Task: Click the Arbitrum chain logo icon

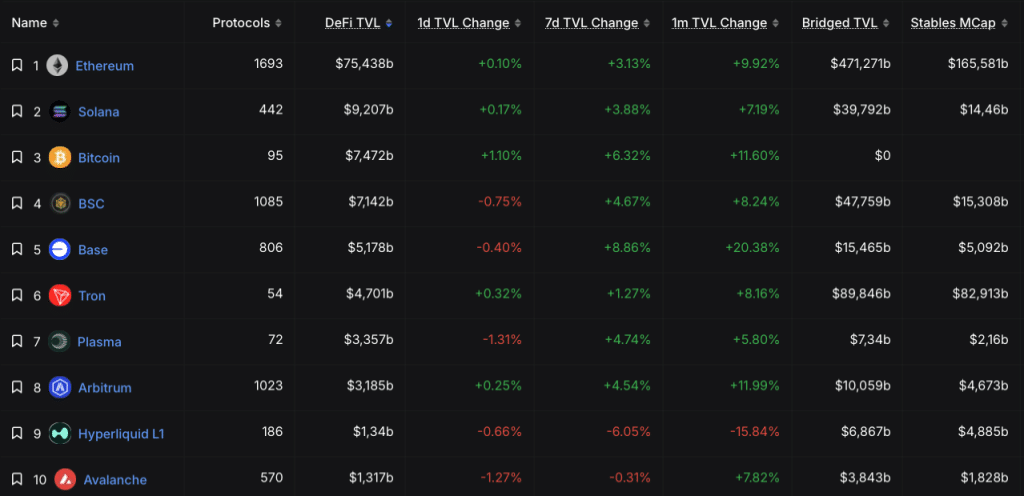Action: [x=60, y=387]
